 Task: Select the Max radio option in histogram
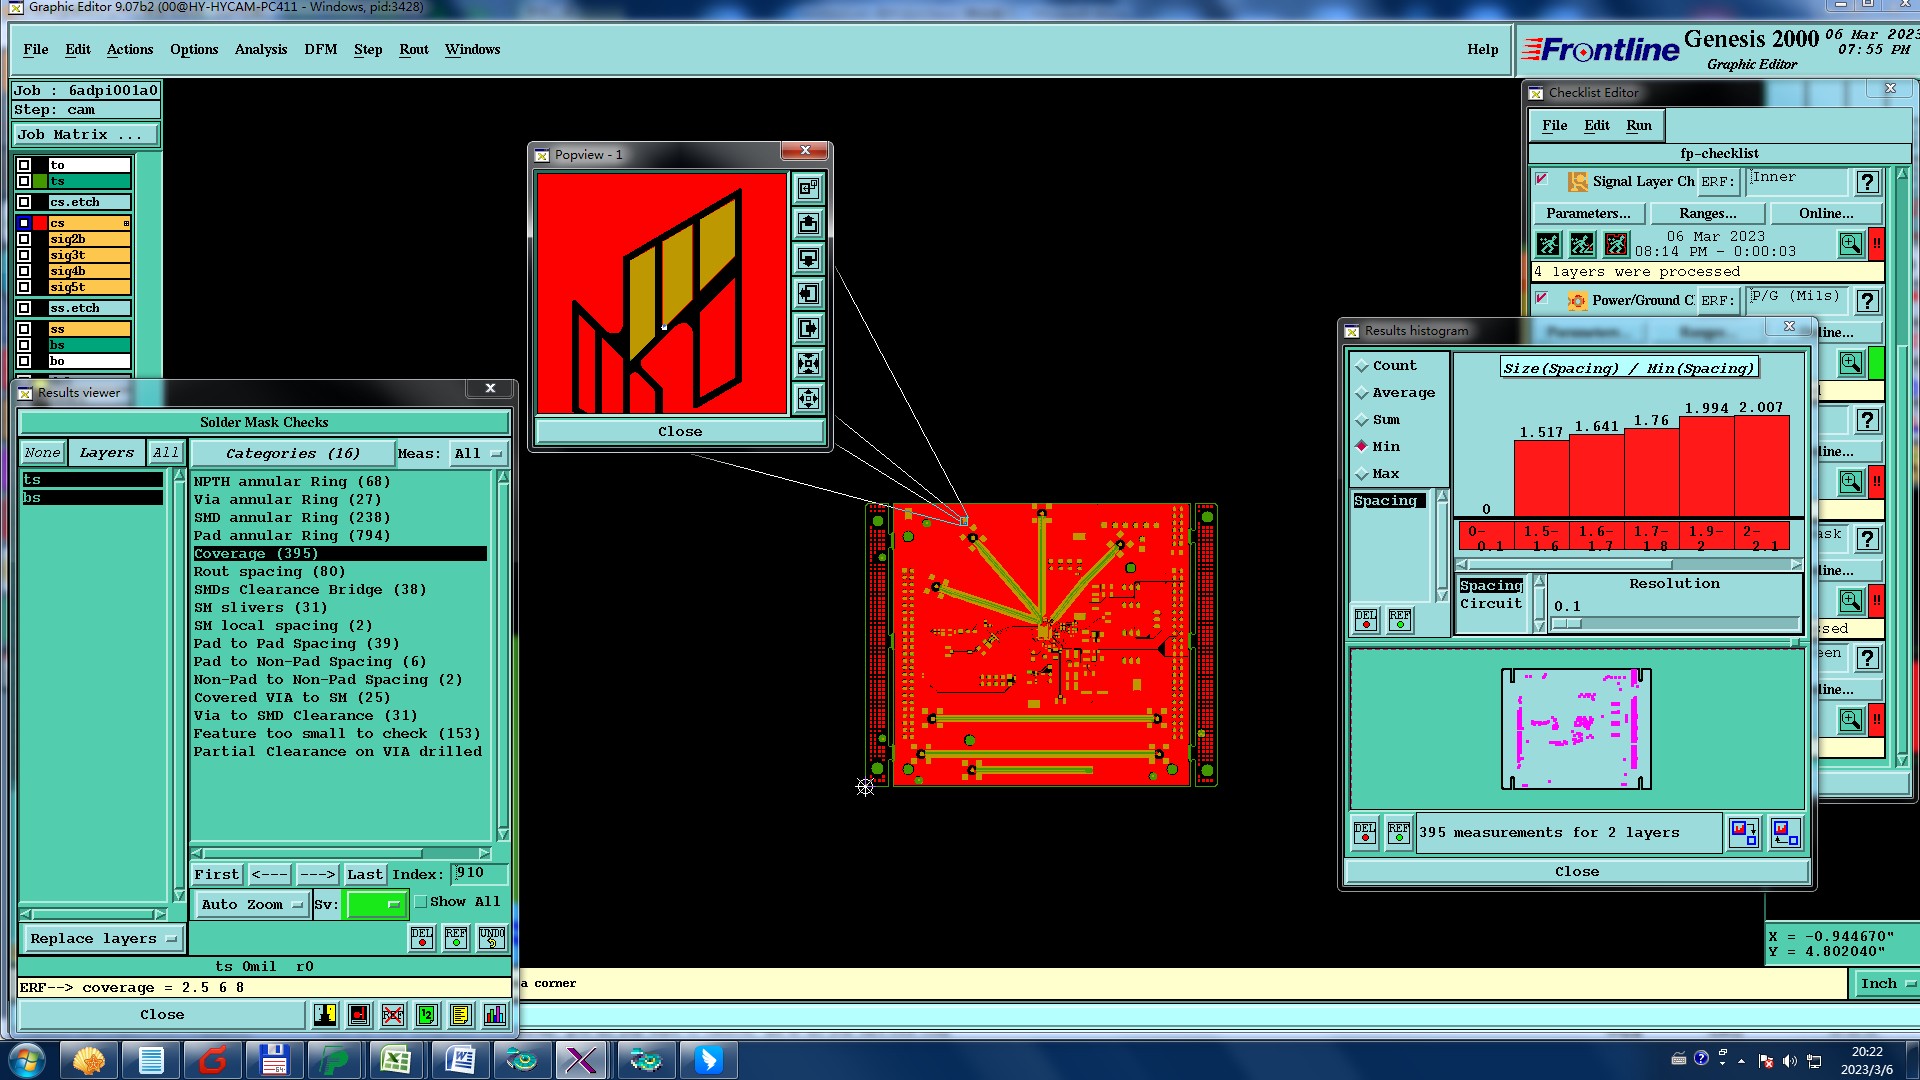pos(1362,474)
